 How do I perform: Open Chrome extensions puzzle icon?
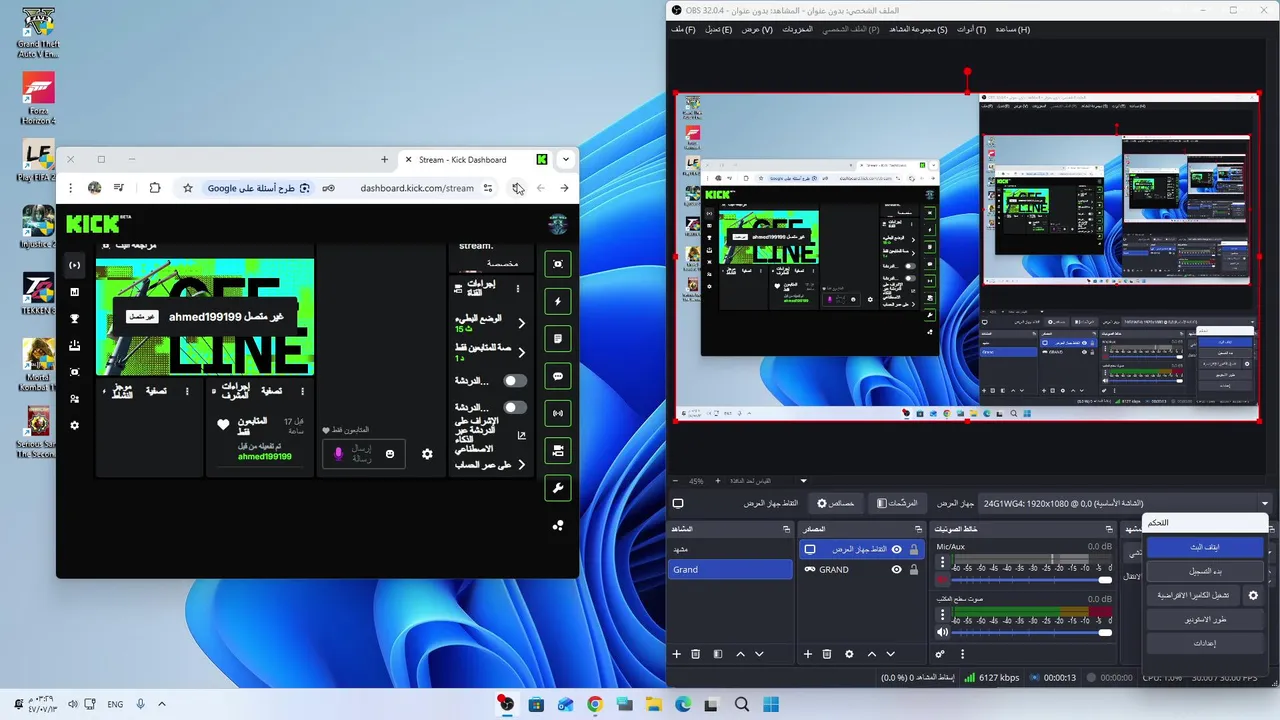point(155,187)
